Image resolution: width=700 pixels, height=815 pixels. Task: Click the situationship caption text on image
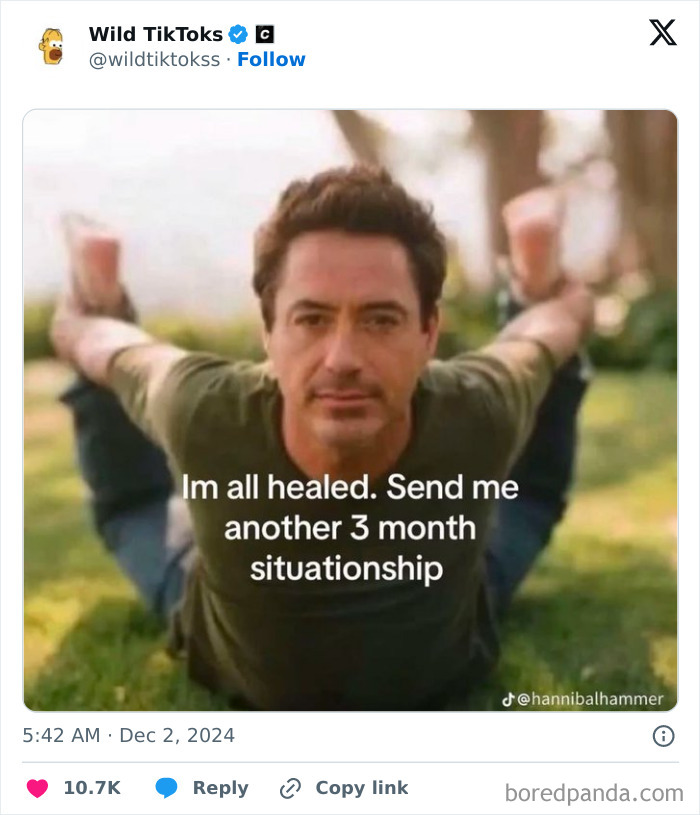tap(347, 569)
